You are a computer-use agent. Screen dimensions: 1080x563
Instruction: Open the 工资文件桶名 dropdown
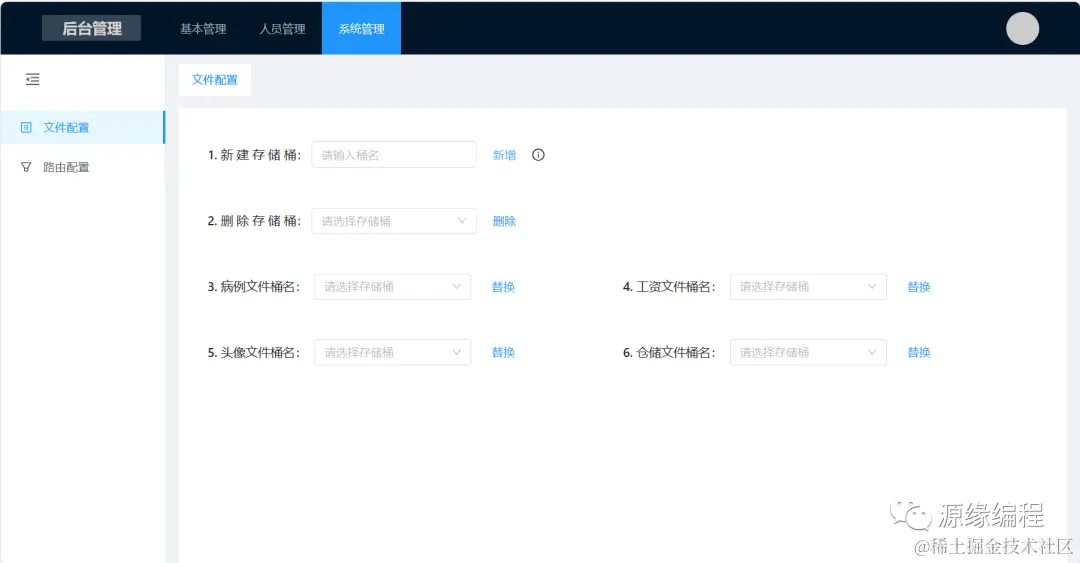pos(808,287)
